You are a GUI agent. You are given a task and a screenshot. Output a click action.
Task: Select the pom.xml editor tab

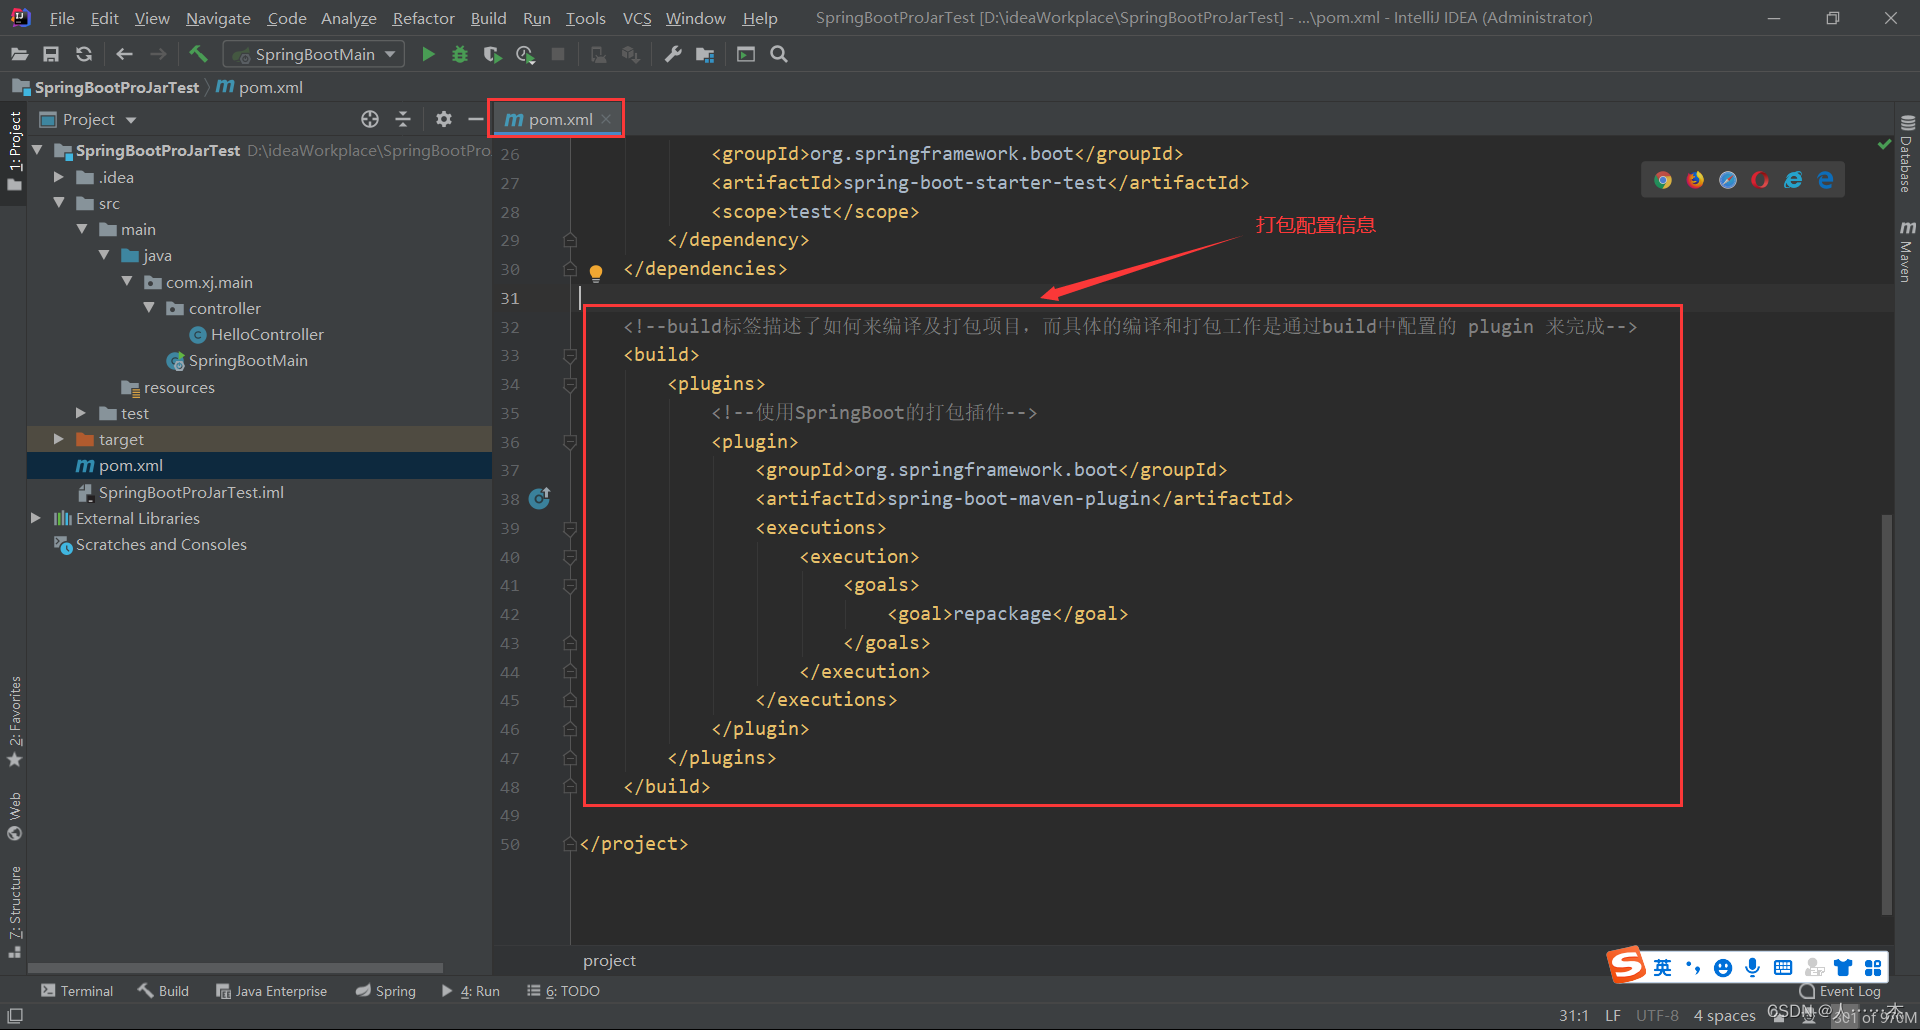pyautogui.click(x=559, y=119)
